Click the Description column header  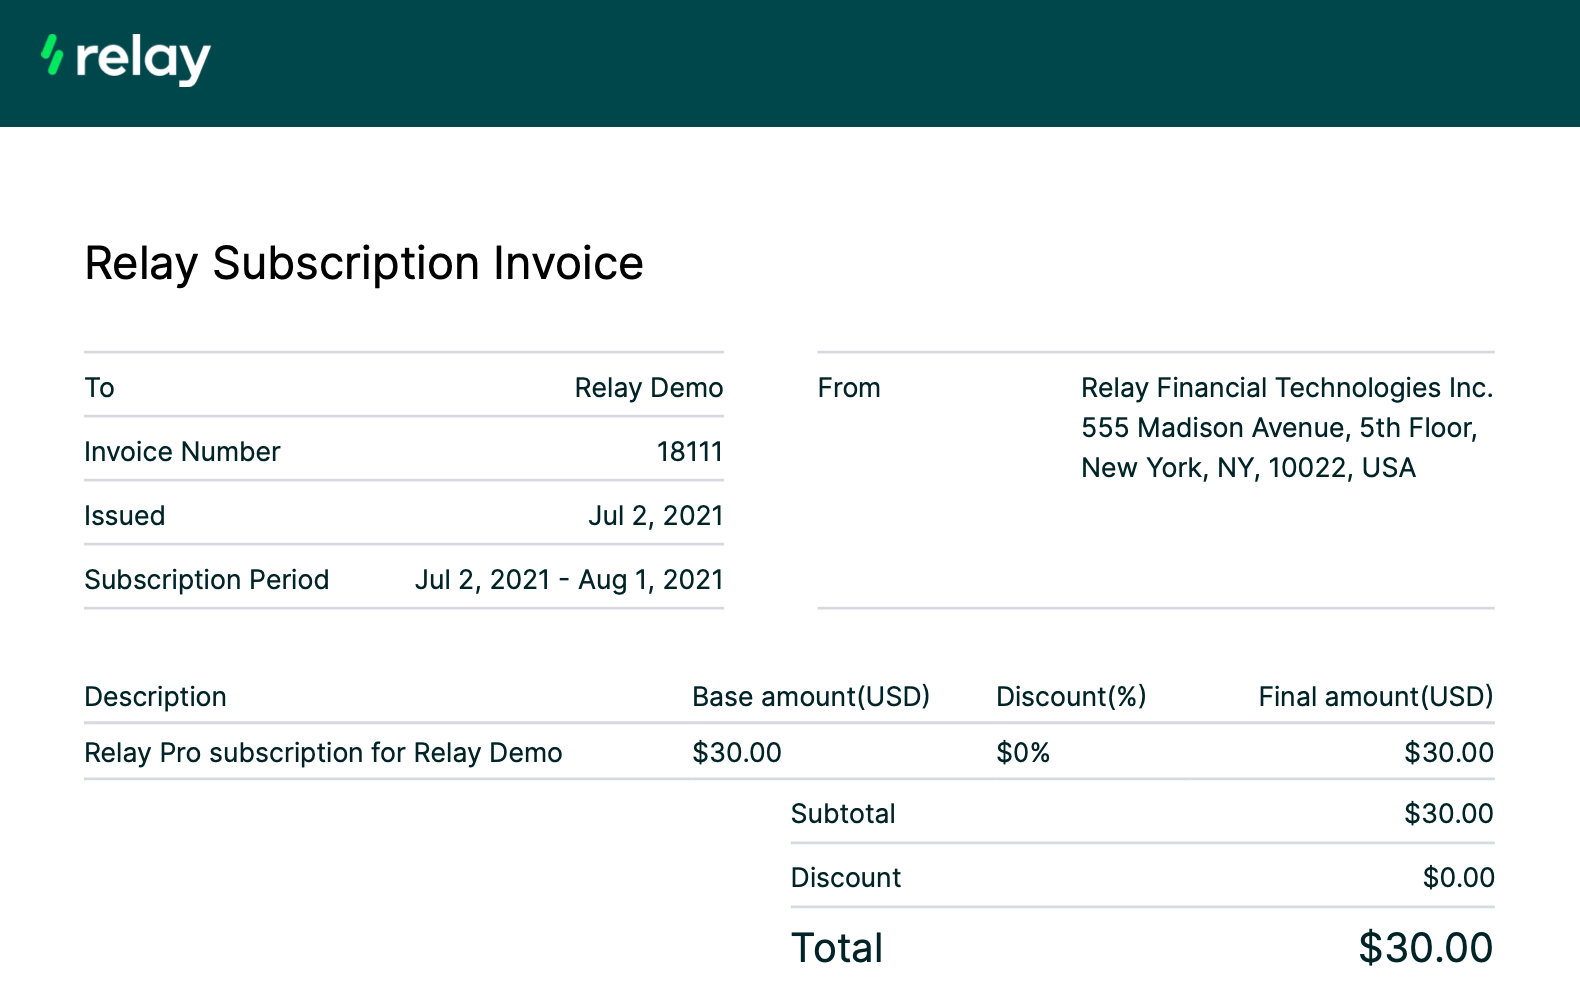[x=155, y=697]
